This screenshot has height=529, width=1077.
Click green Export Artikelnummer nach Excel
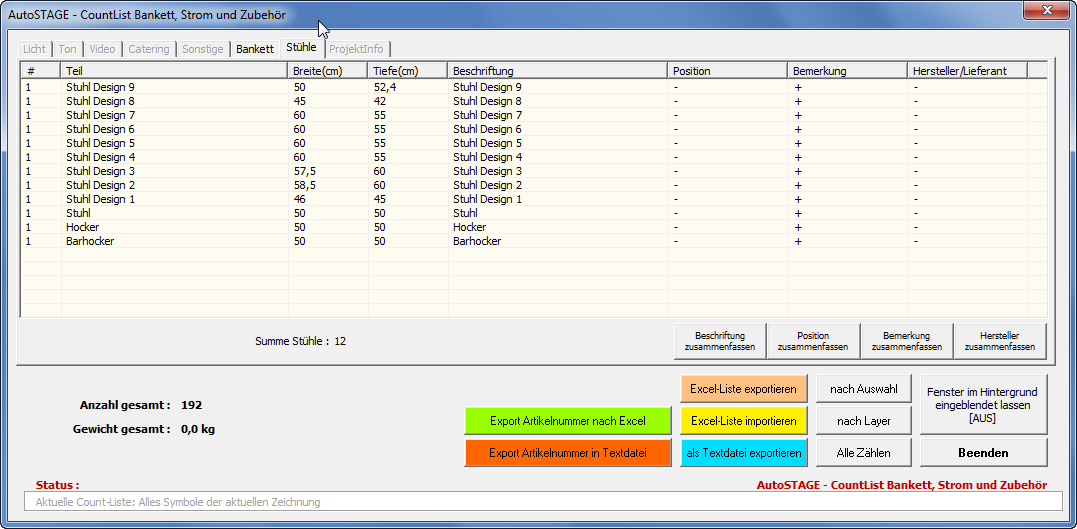tap(567, 421)
